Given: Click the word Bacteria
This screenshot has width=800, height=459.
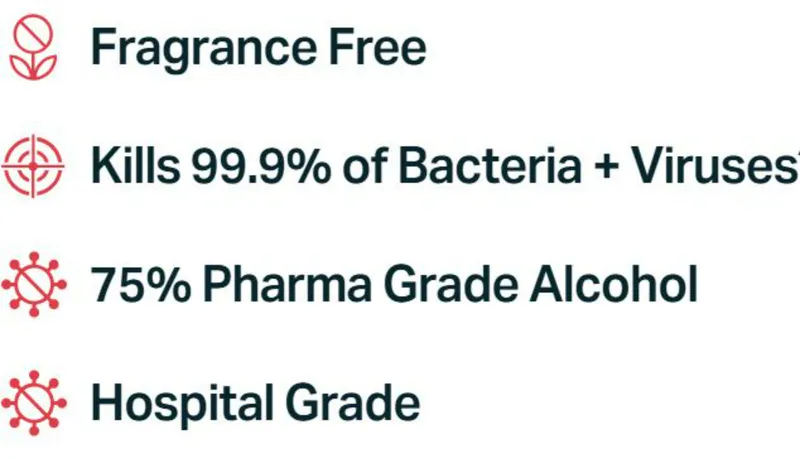Looking at the screenshot, I should pyautogui.click(x=490, y=166).
